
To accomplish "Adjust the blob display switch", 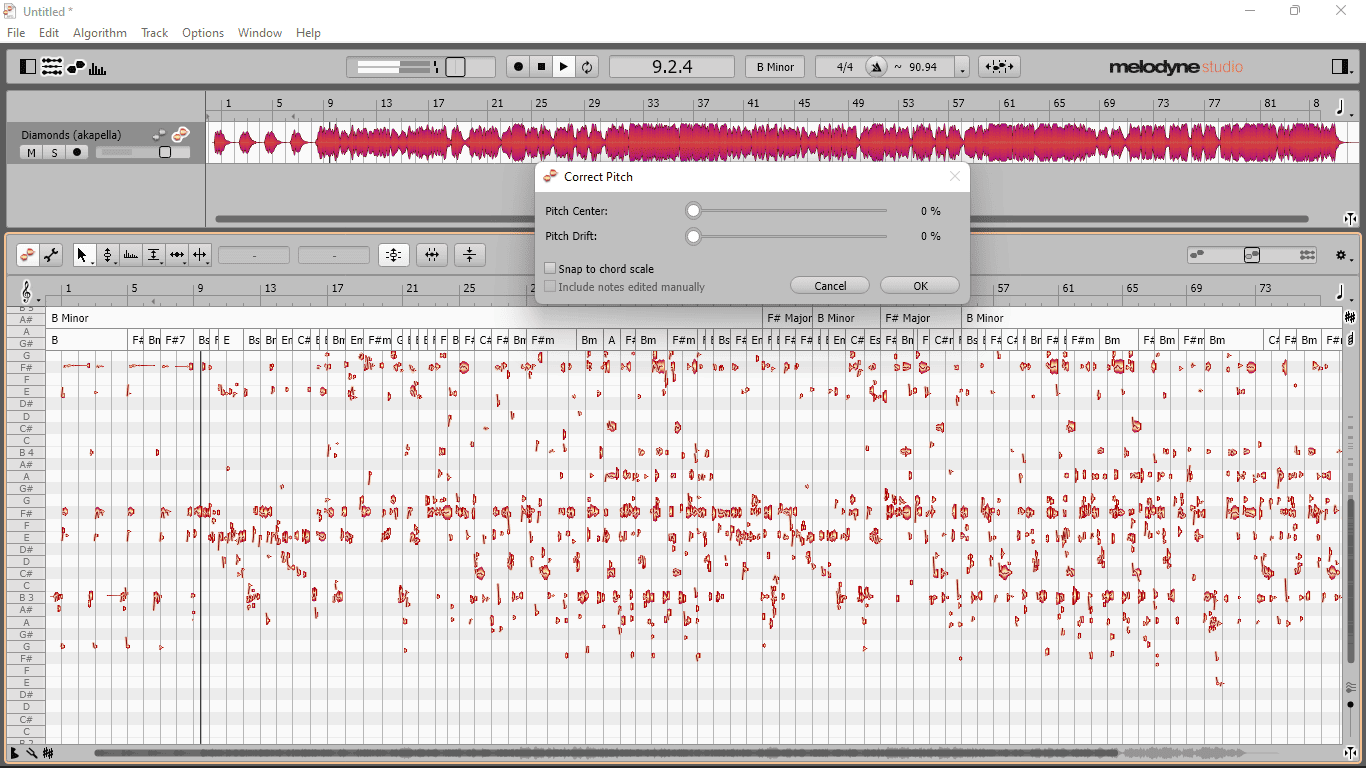I will pos(1252,256).
